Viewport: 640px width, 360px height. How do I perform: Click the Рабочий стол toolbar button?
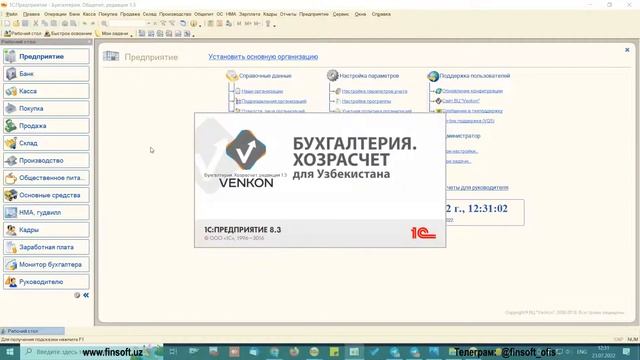[23, 33]
